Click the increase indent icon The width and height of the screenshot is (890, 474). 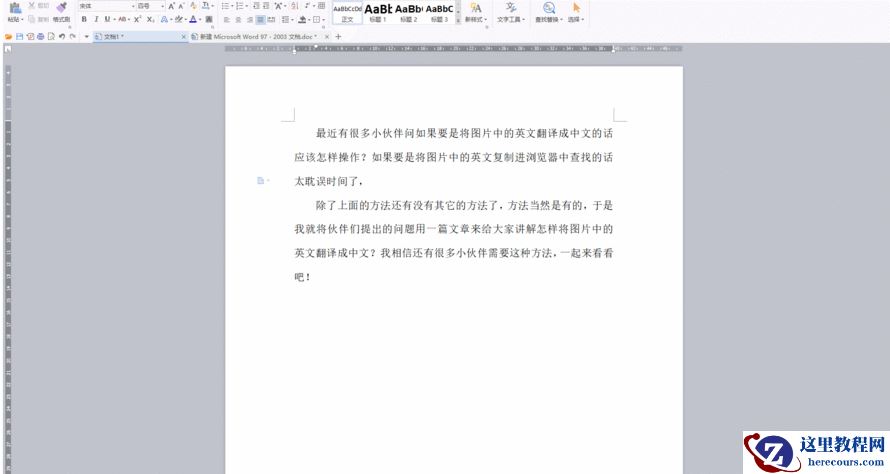[x=266, y=6]
